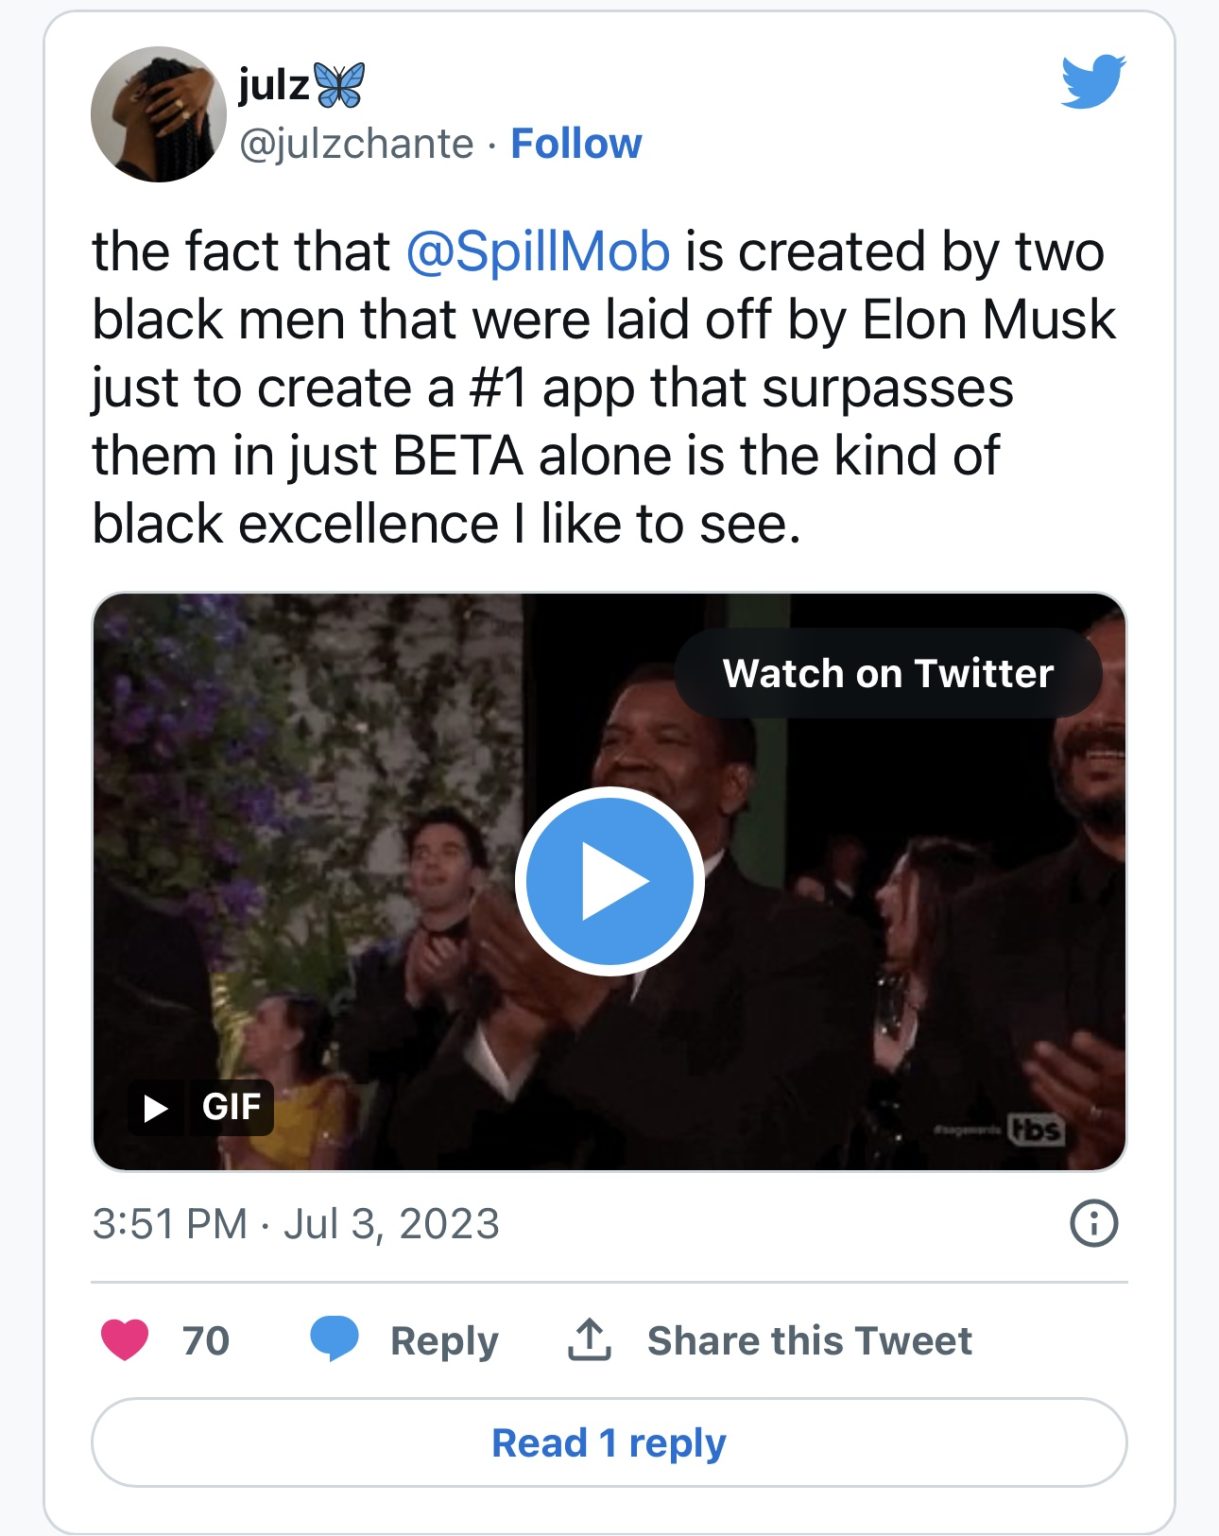Click the 70 likes count

pos(205,1341)
